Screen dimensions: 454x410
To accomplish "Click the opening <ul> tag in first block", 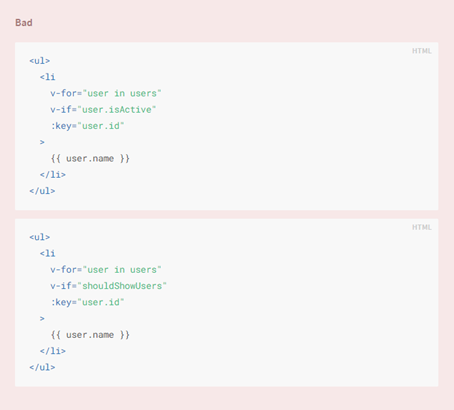I will pyautogui.click(x=40, y=61).
